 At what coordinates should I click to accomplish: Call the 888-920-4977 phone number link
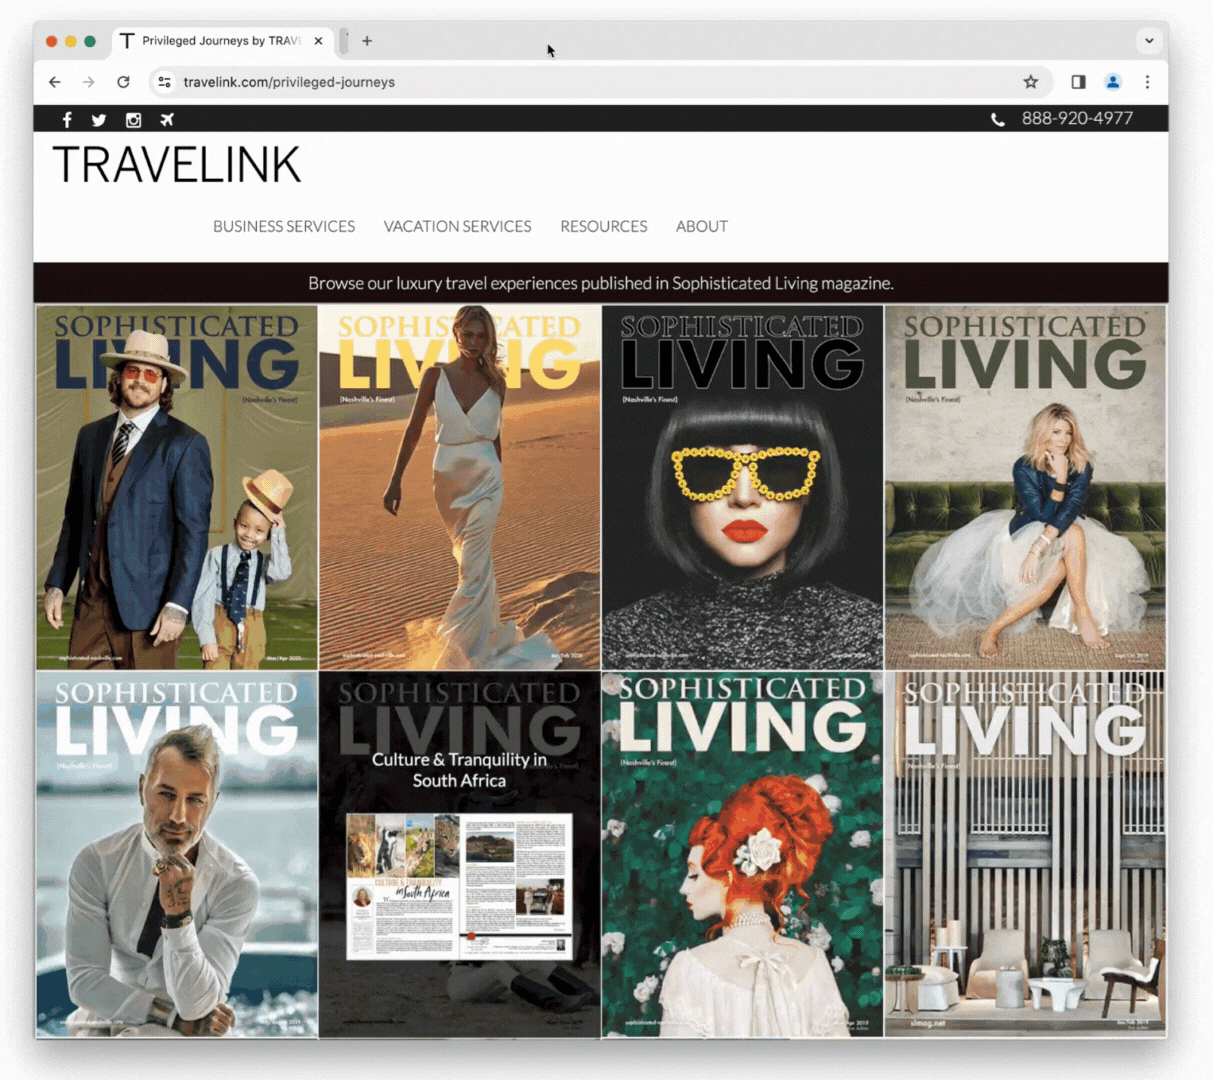(1076, 119)
